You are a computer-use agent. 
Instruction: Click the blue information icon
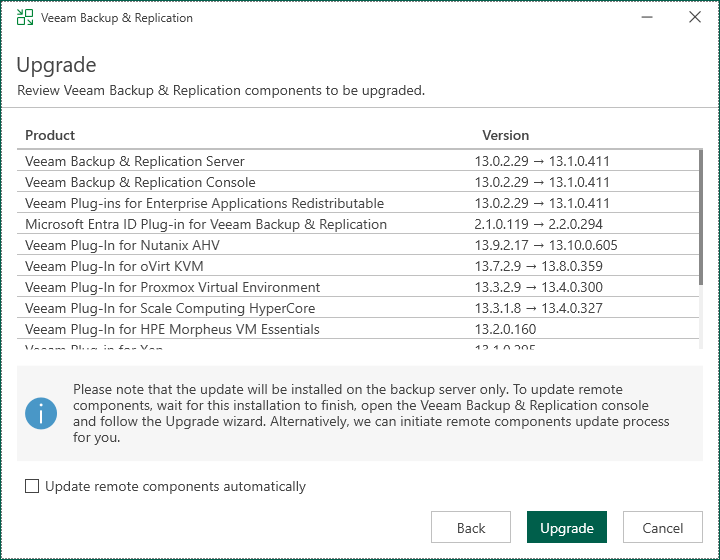pyautogui.click(x=41, y=413)
